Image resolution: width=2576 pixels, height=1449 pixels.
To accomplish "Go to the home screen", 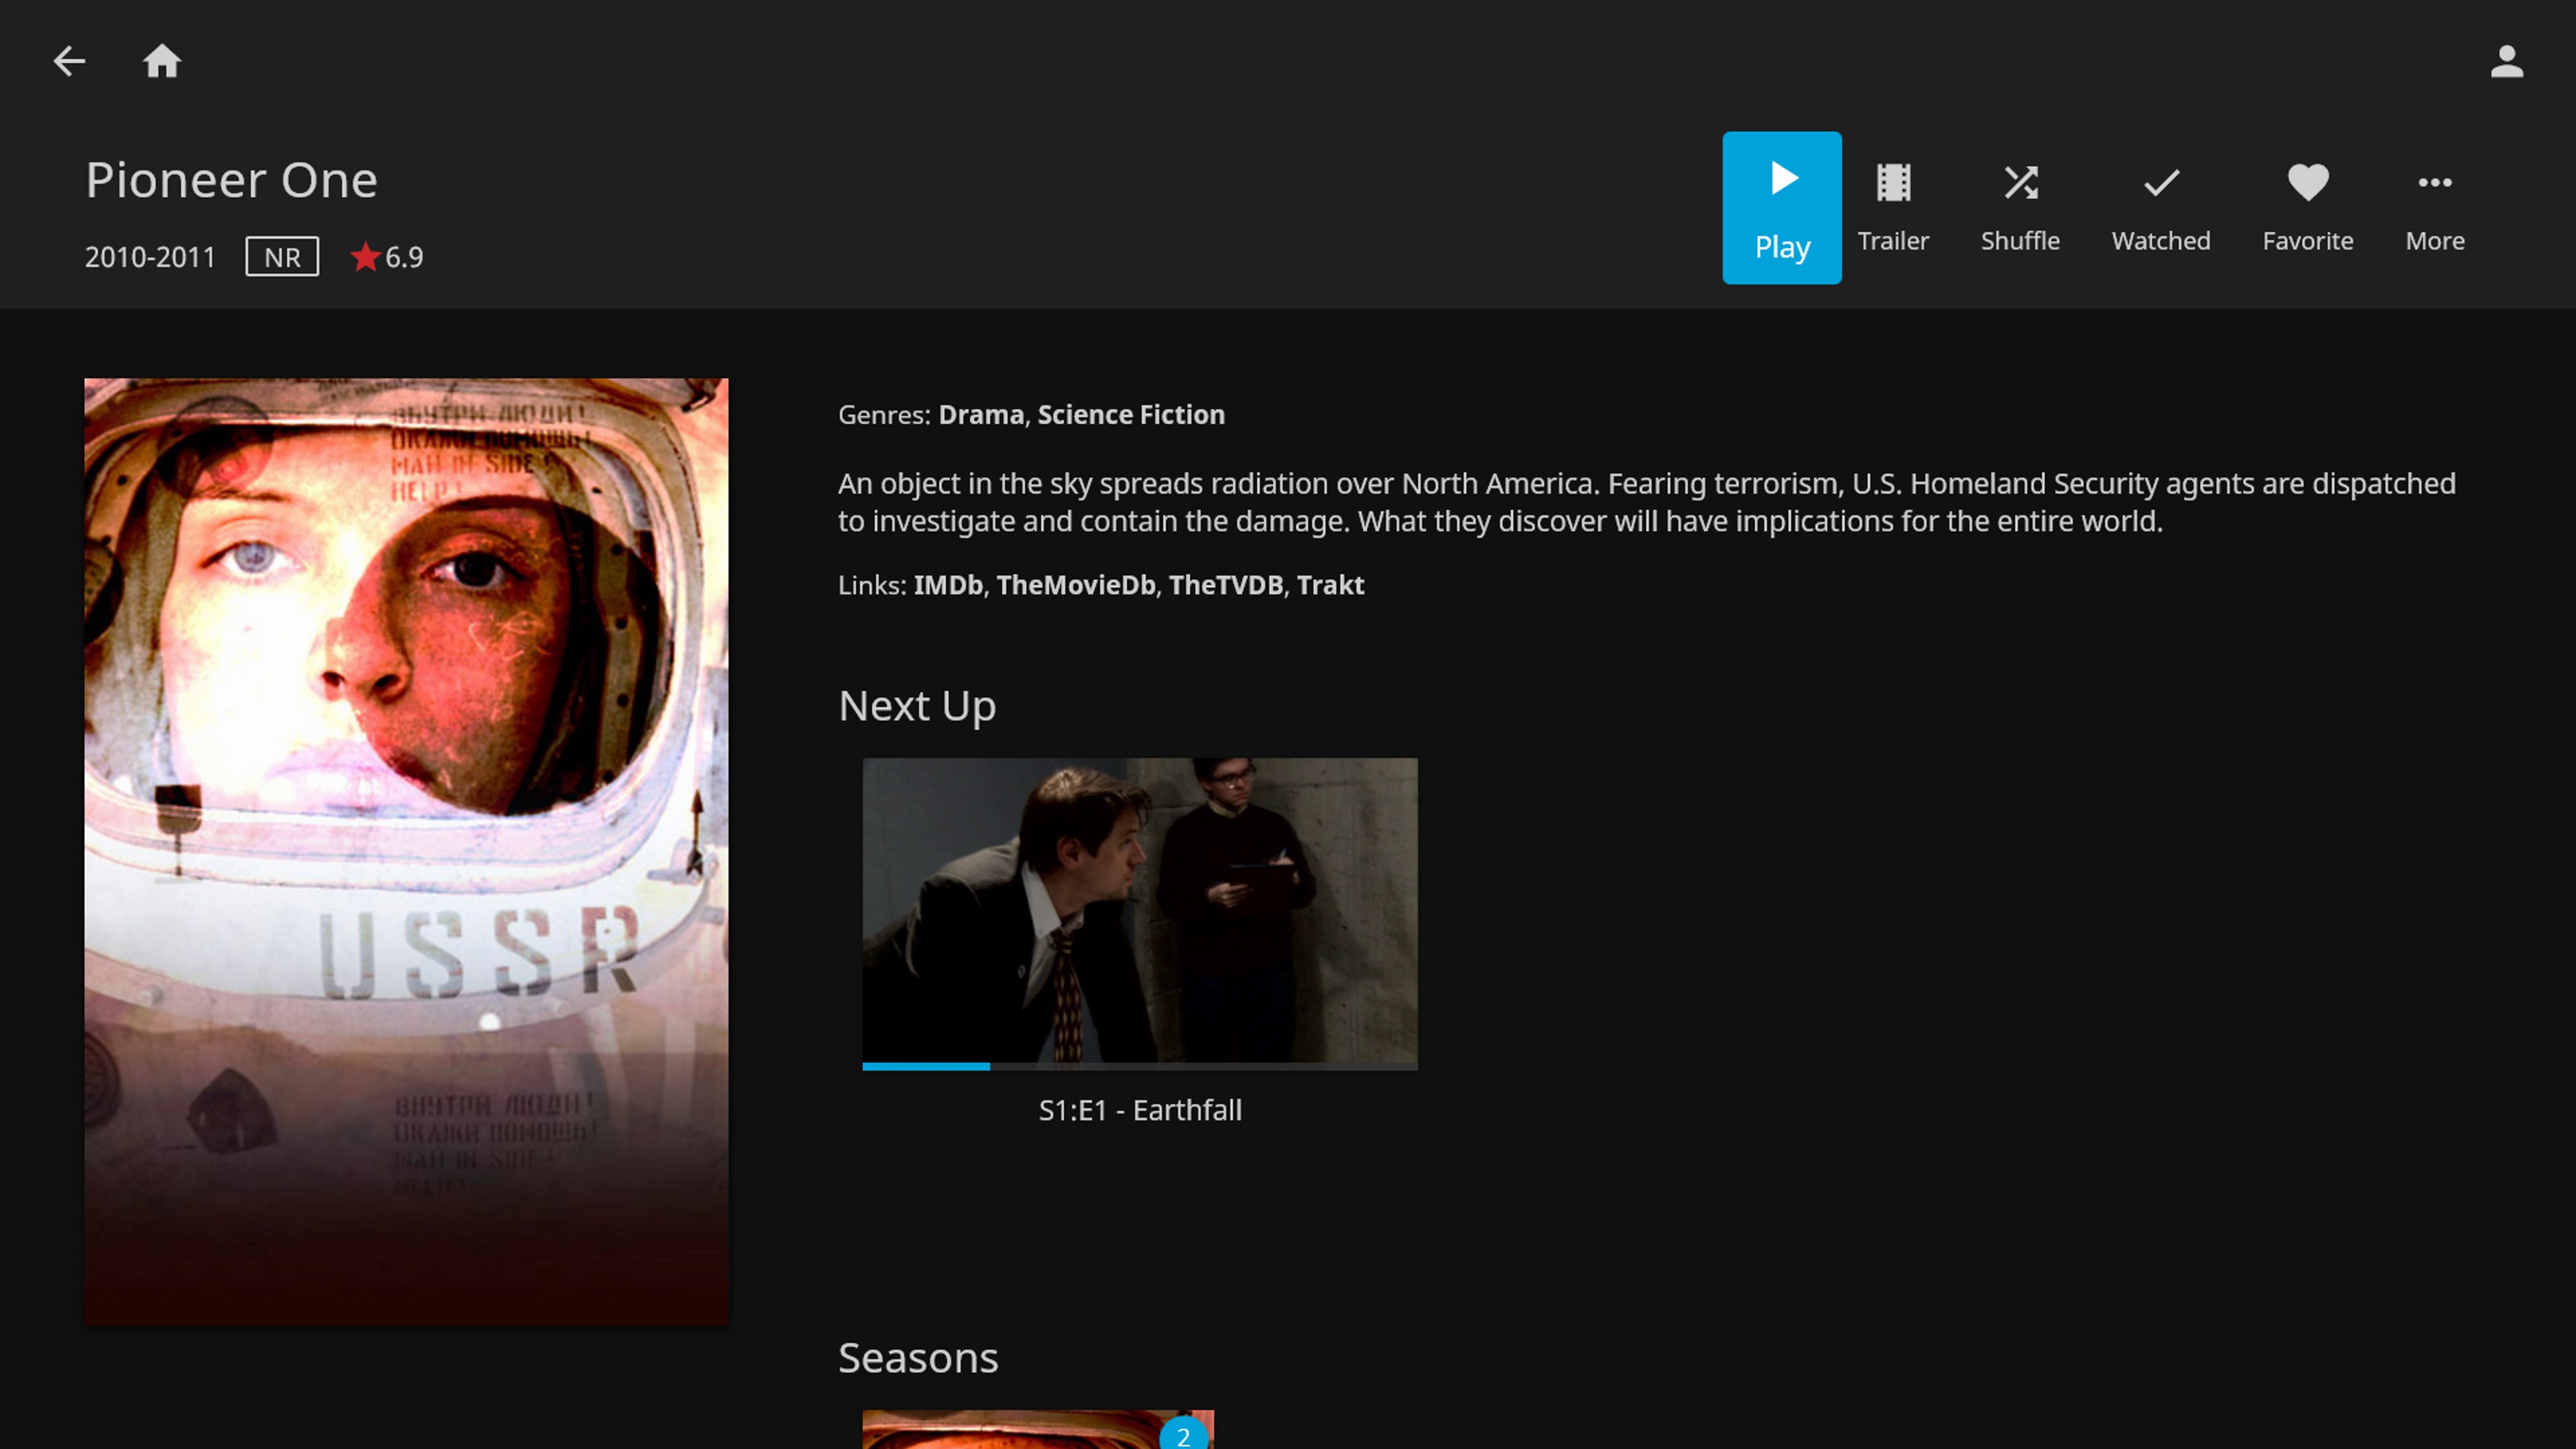I will pos(161,61).
